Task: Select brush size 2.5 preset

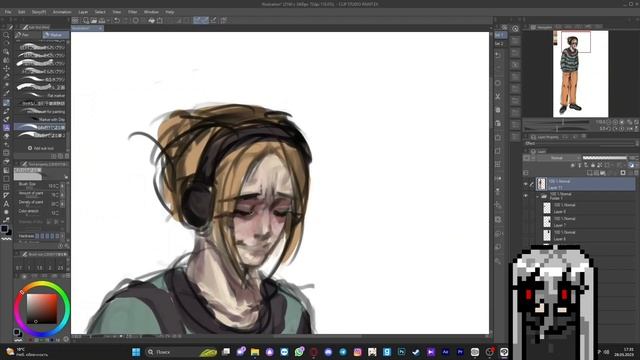Action: pos(60,268)
